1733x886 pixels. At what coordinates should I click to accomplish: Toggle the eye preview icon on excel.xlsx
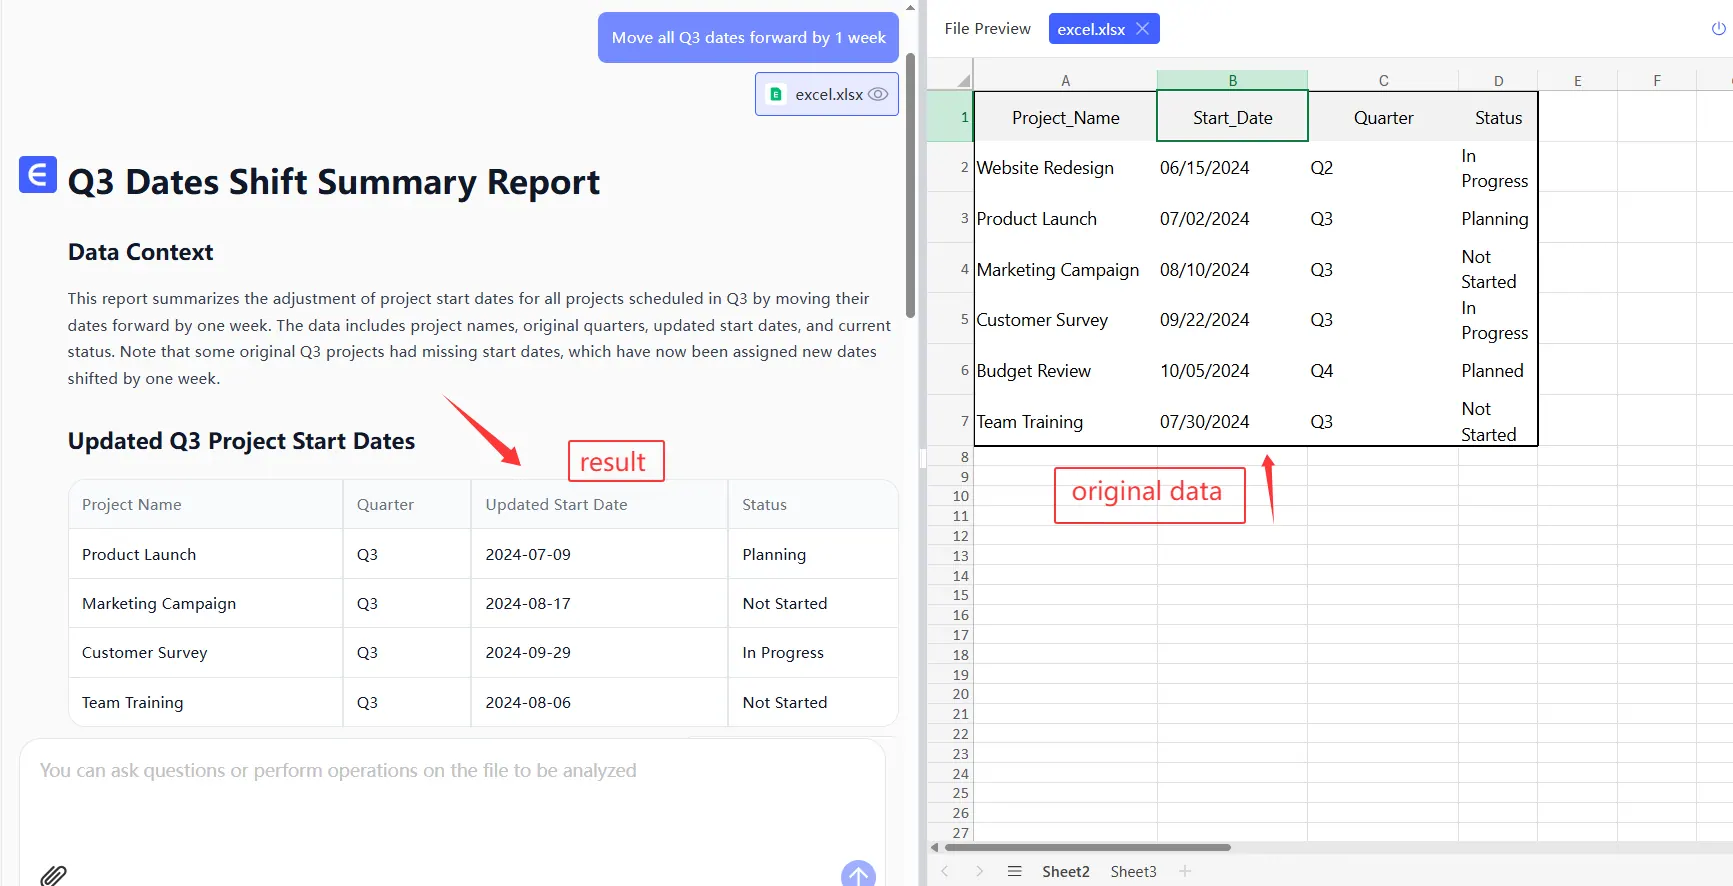pyautogui.click(x=878, y=94)
